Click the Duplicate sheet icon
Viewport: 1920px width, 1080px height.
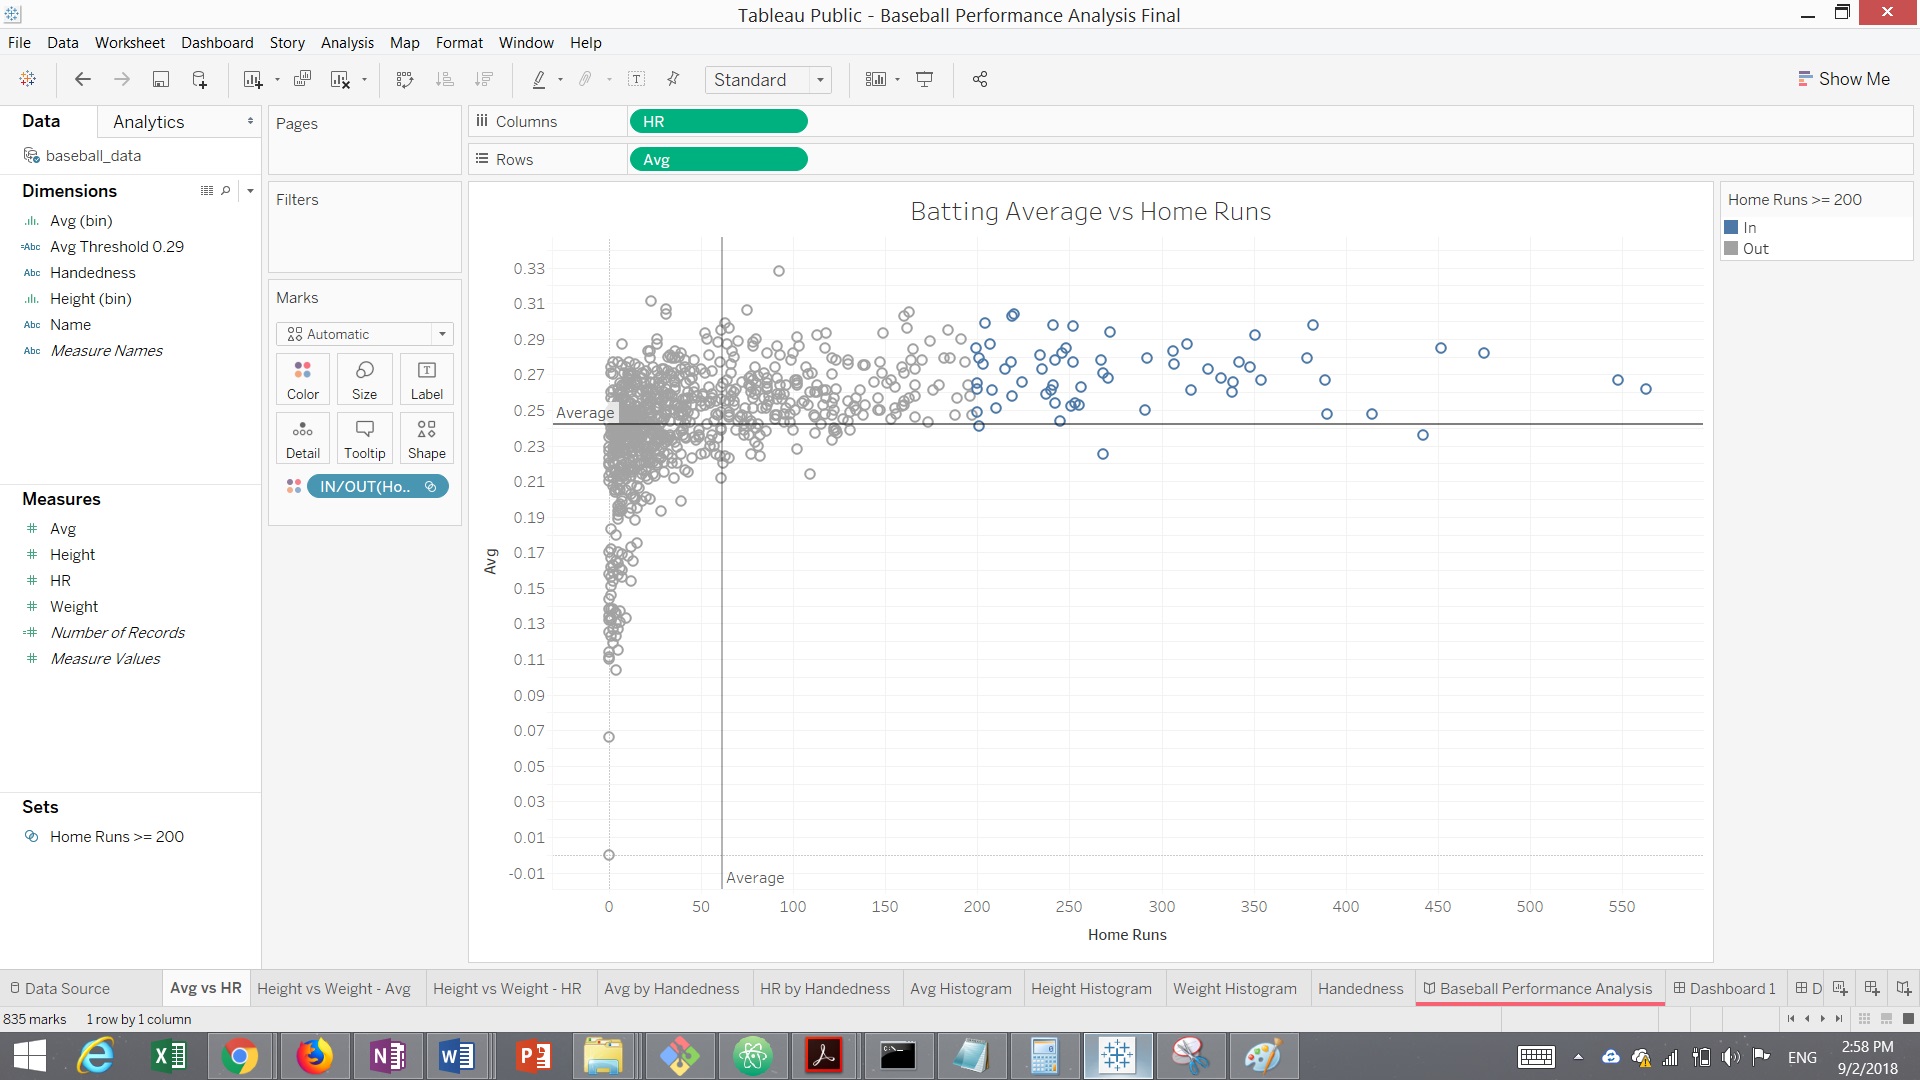[302, 79]
